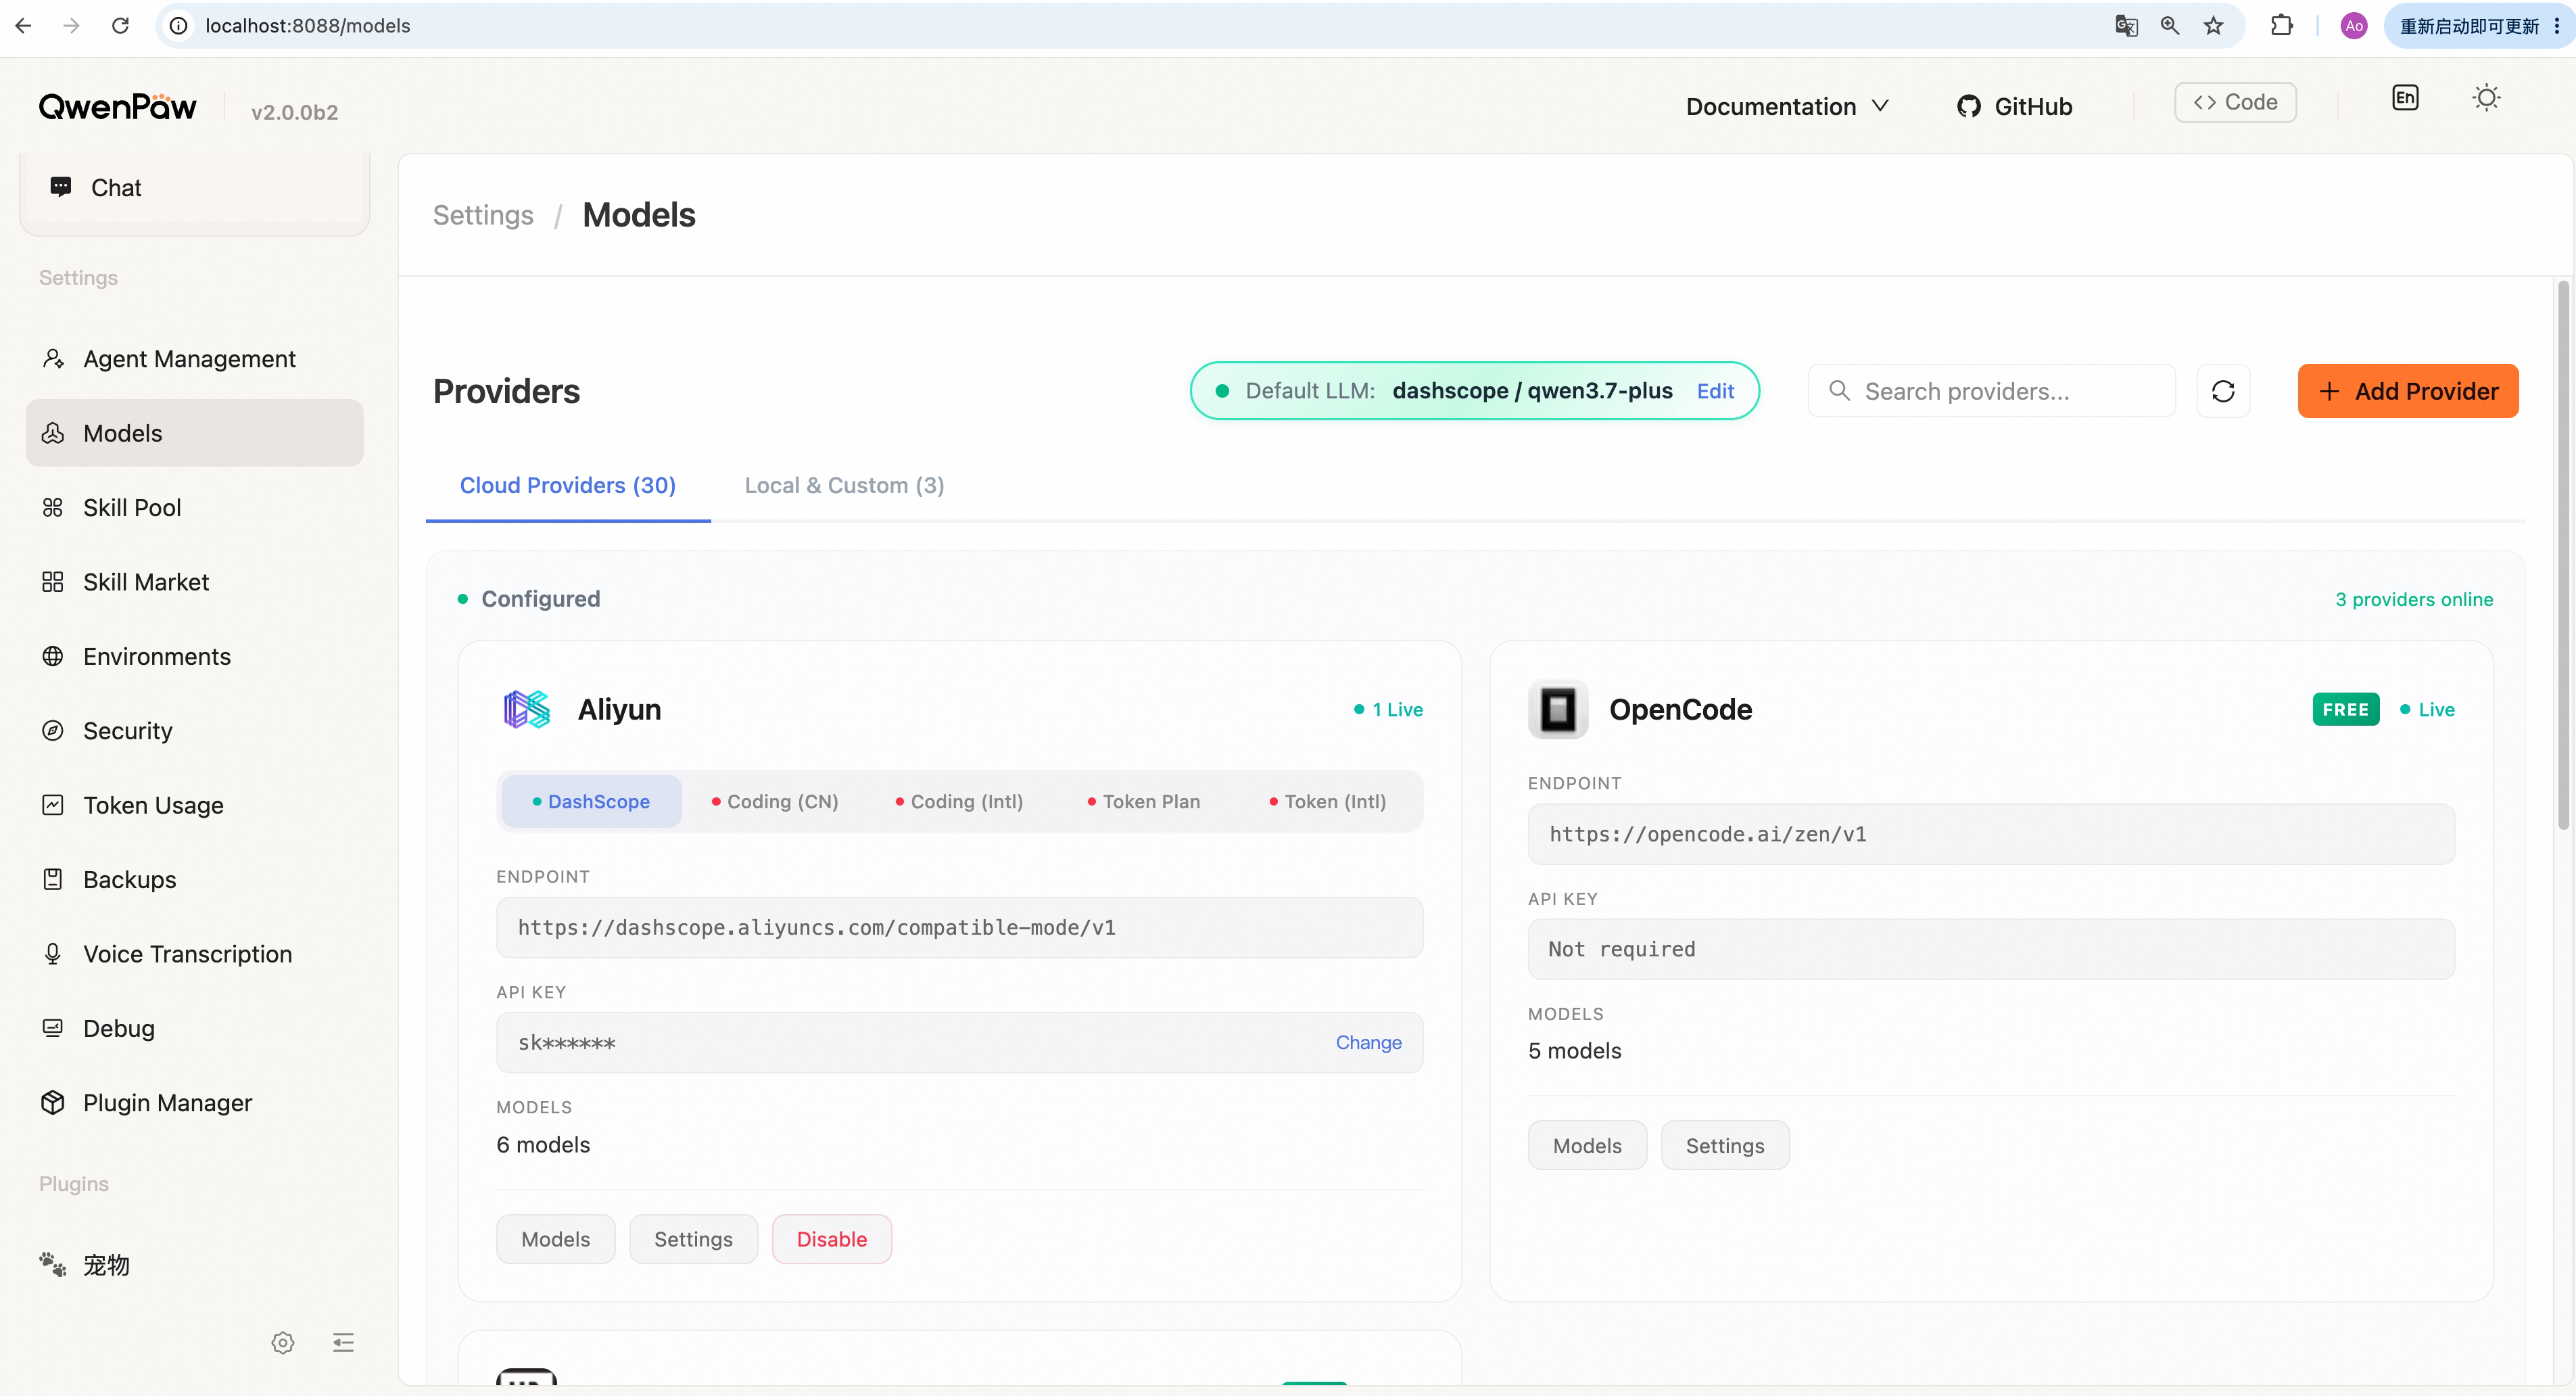Viewport: 2576px width, 1396px height.
Task: Open the browser profile avatar
Action: point(2353,26)
